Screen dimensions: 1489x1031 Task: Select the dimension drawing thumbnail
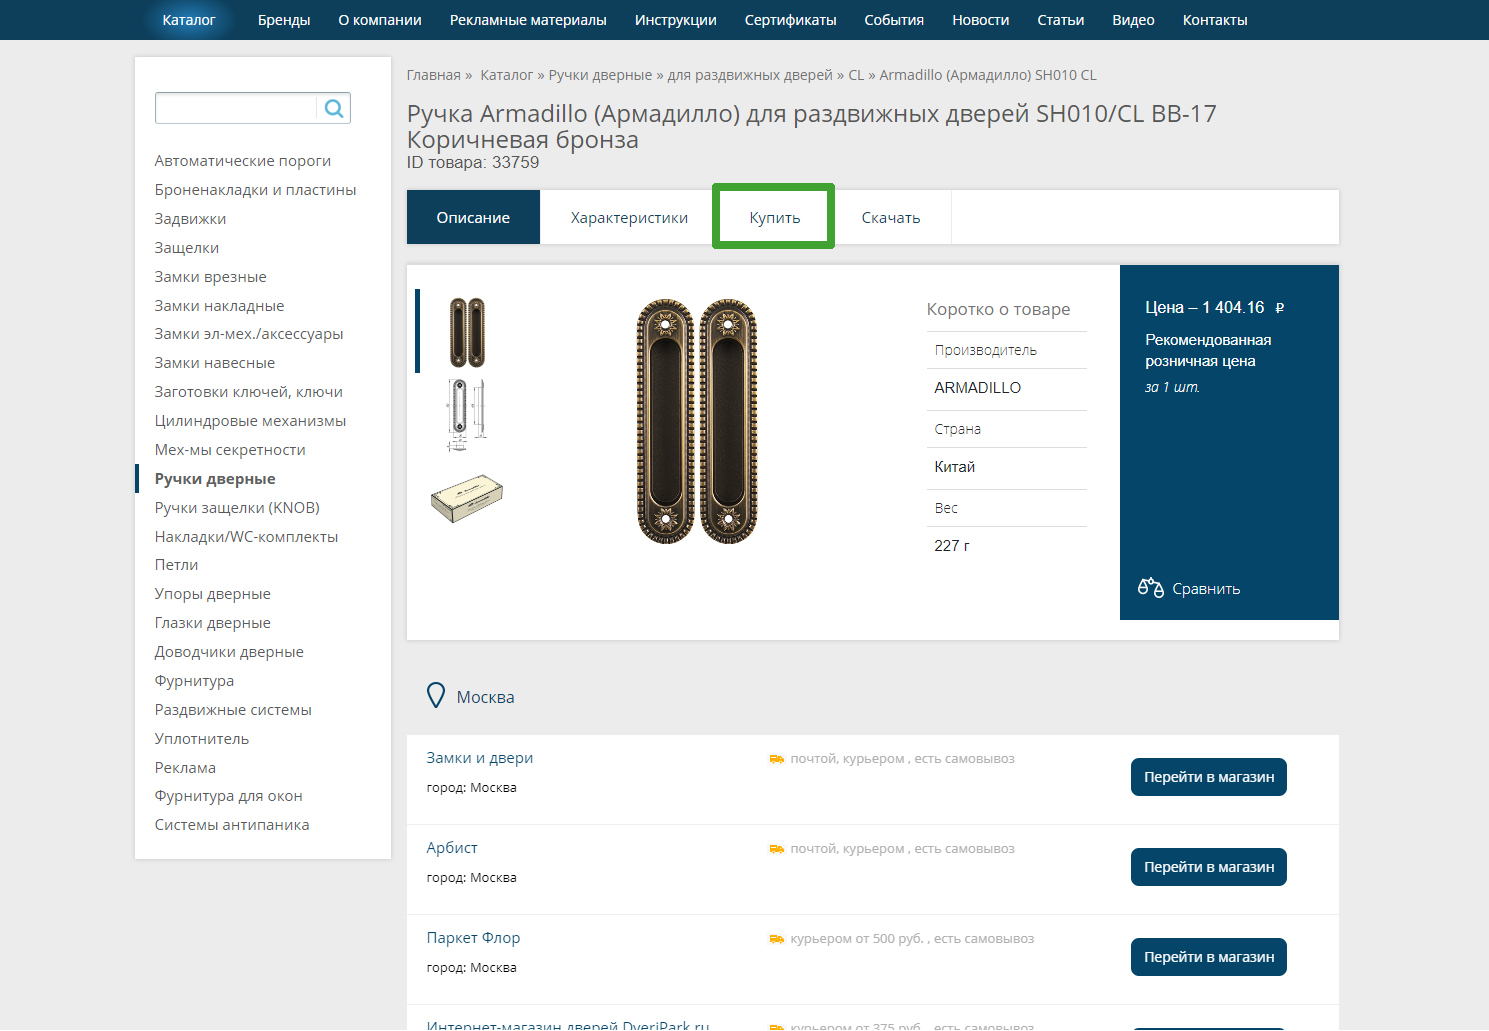pyautogui.click(x=467, y=414)
